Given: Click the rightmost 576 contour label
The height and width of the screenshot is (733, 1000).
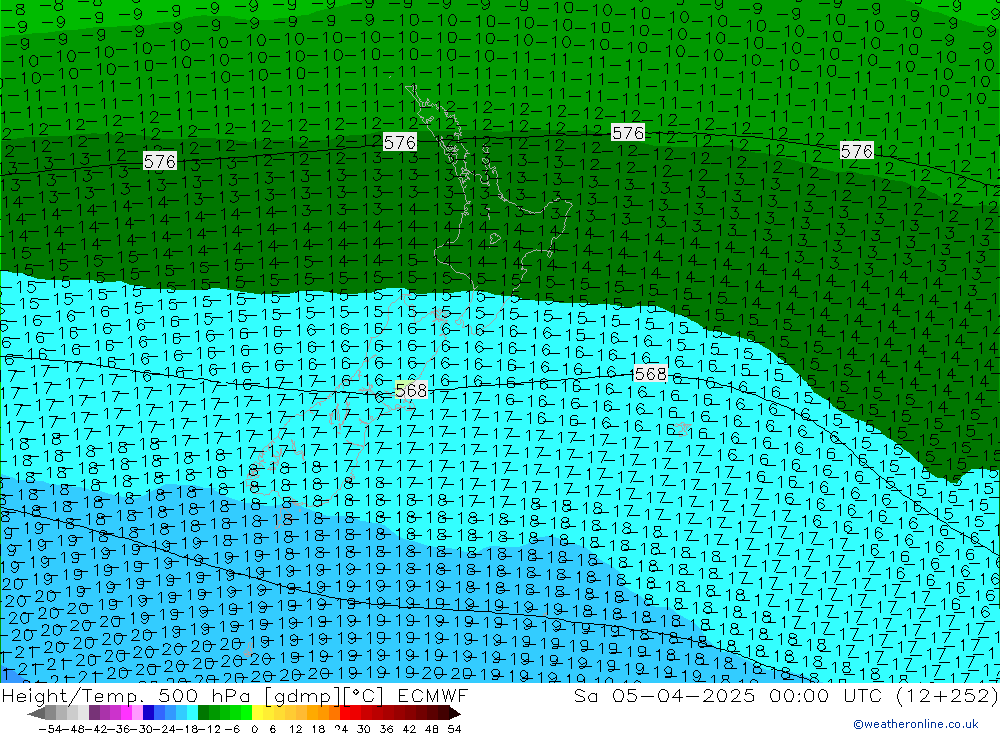Looking at the screenshot, I should (857, 151).
